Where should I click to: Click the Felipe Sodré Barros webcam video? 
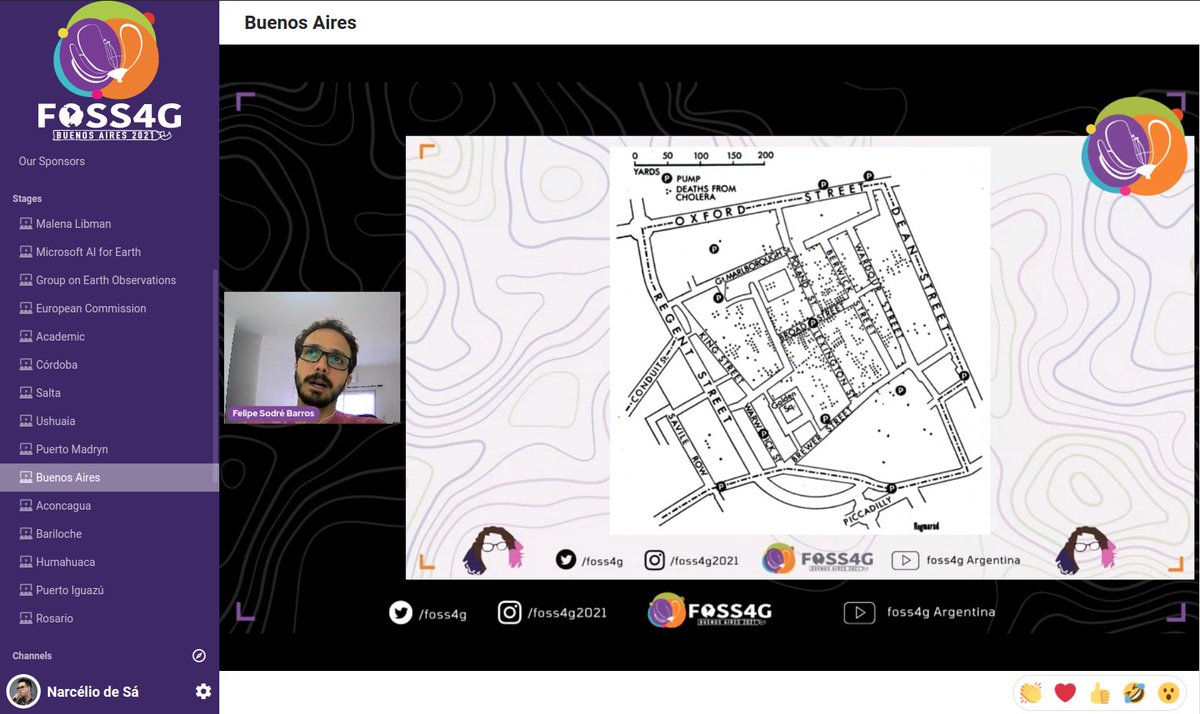pos(312,357)
